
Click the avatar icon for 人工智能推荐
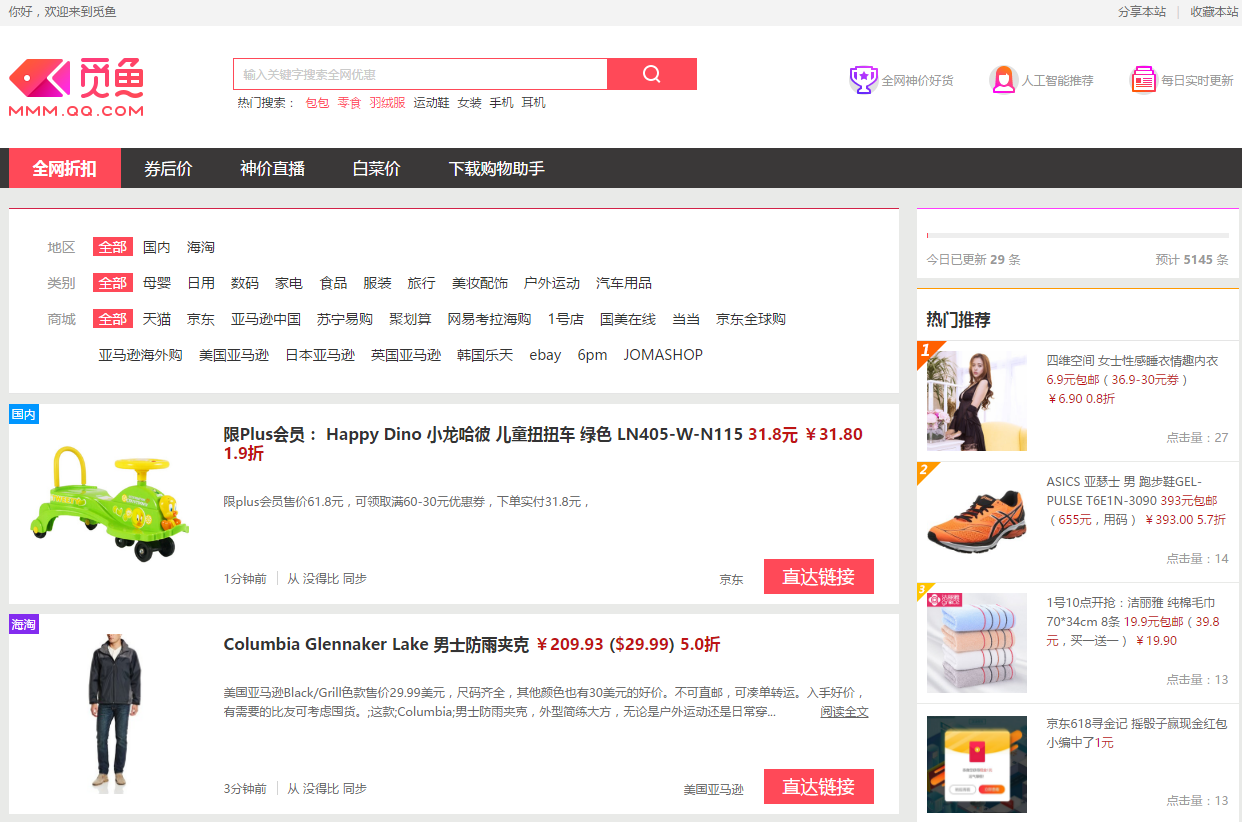1003,80
